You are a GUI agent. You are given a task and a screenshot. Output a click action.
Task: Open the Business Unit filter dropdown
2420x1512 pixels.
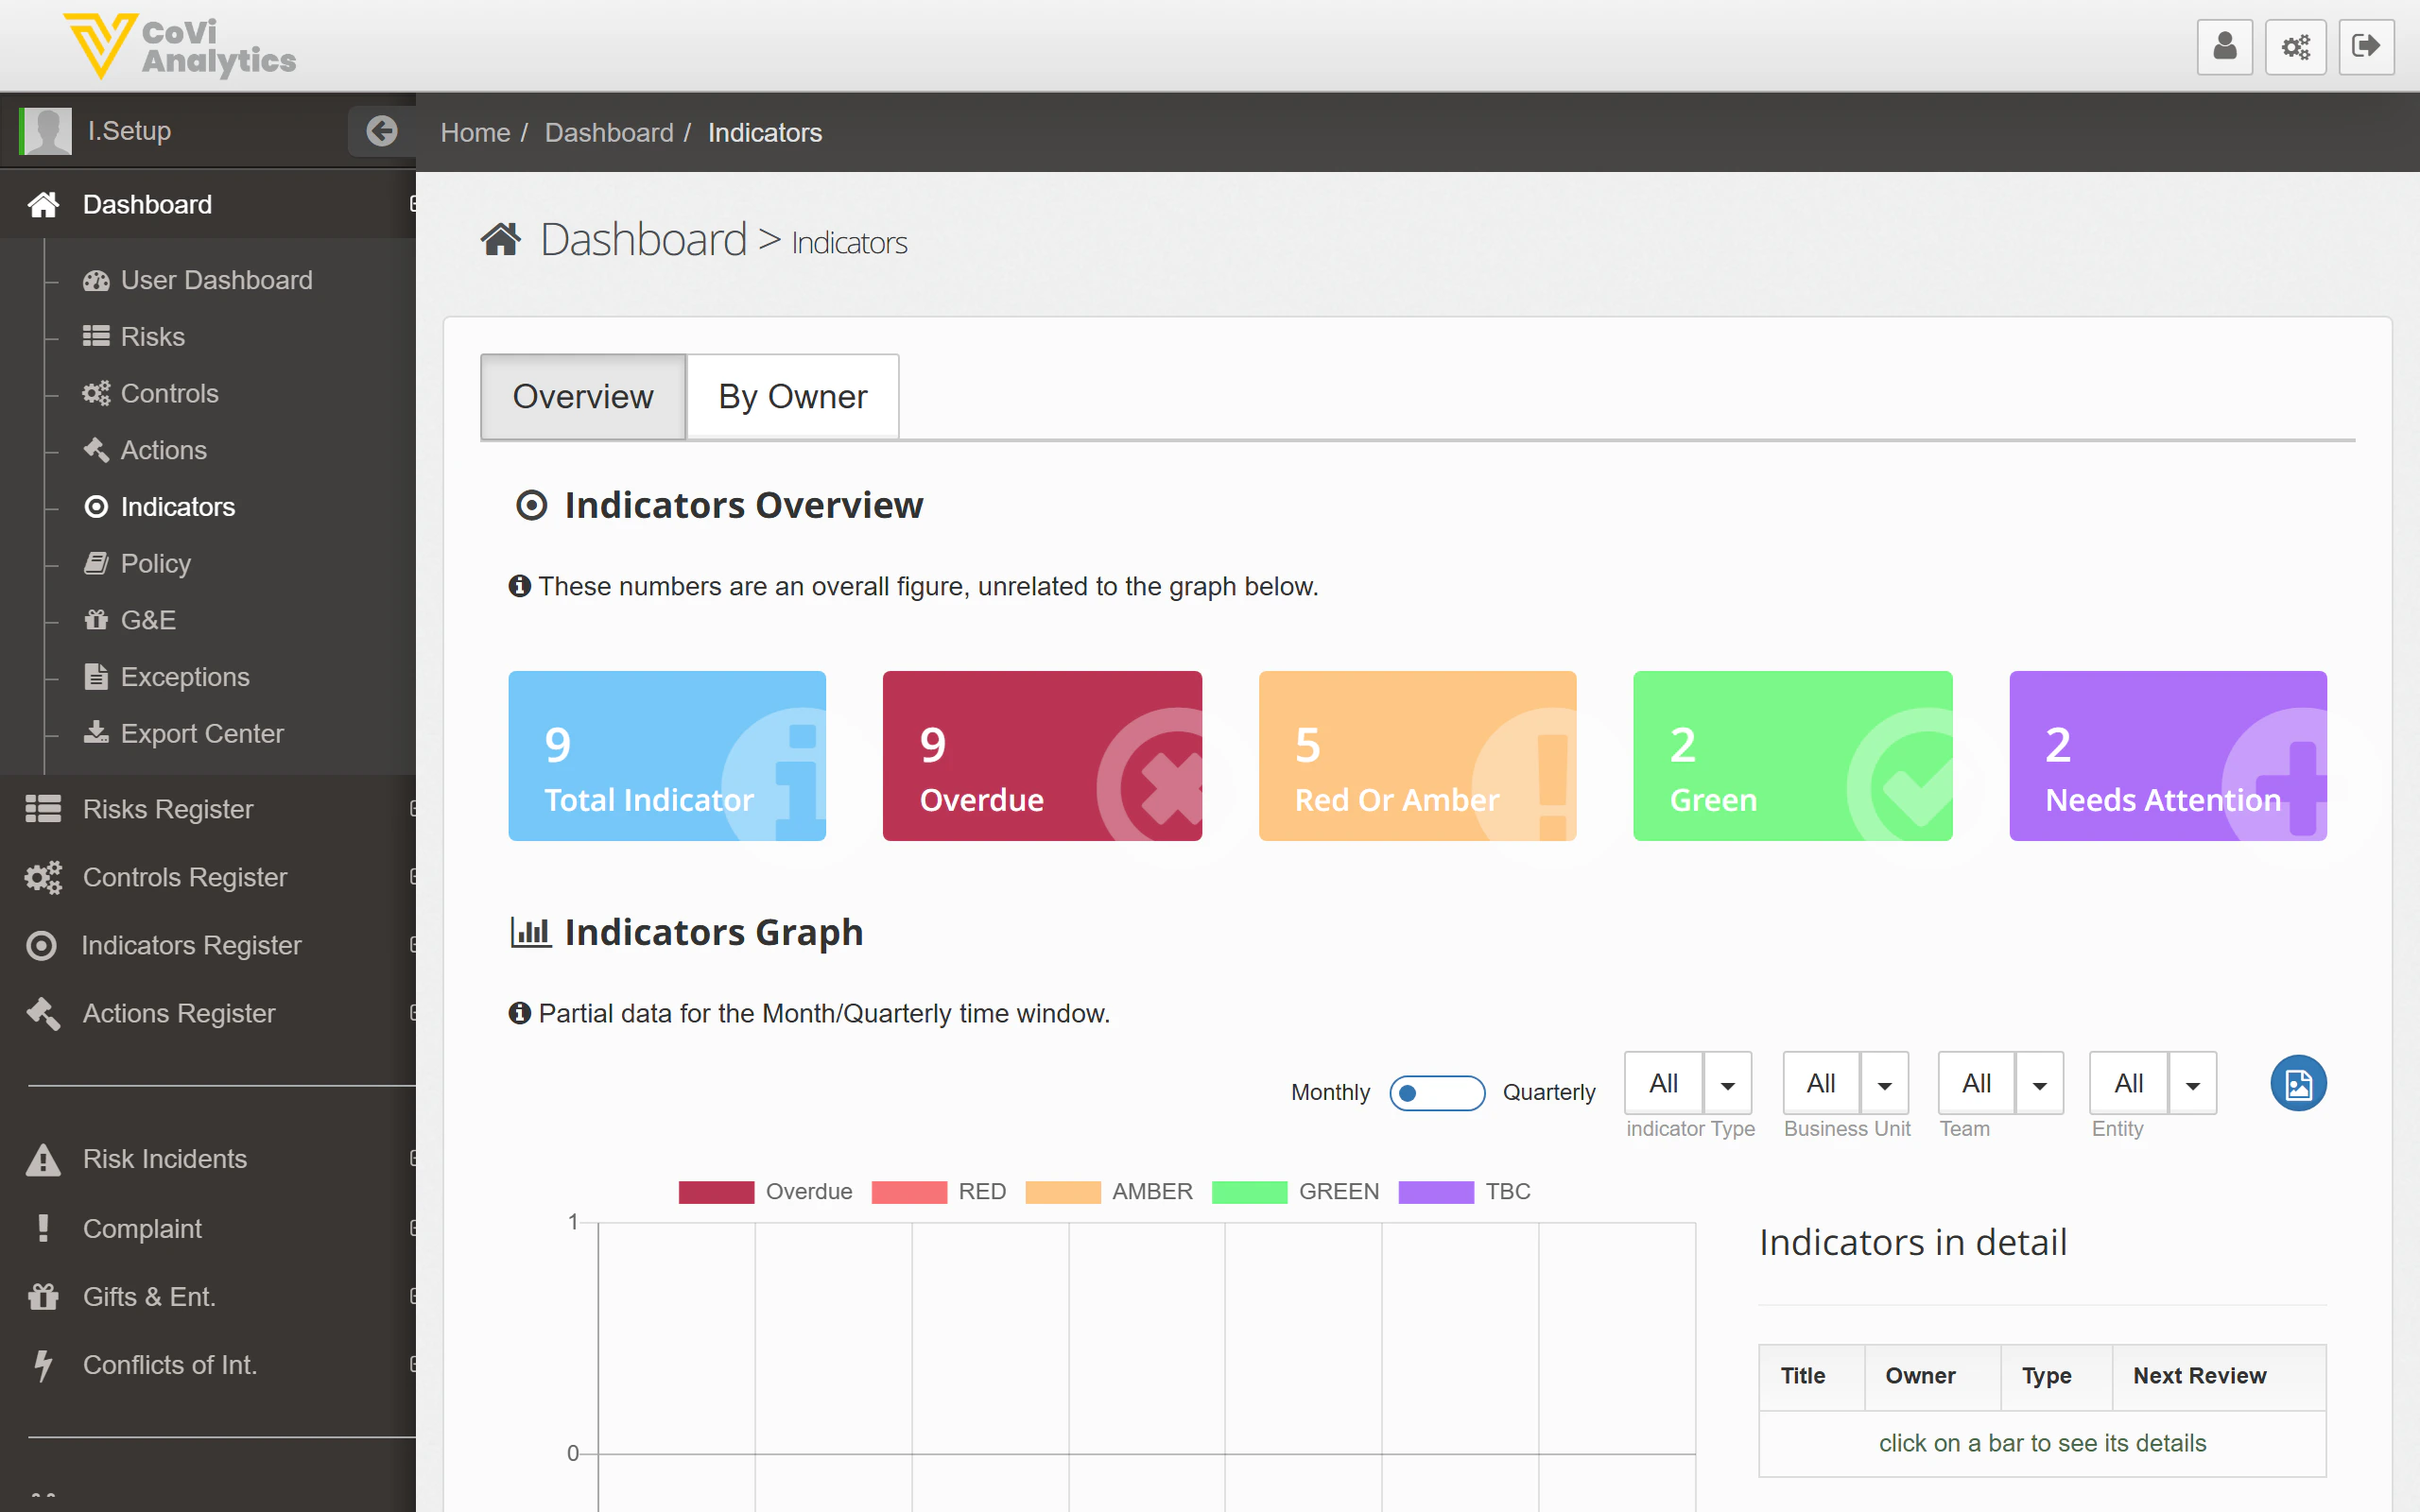click(1885, 1083)
